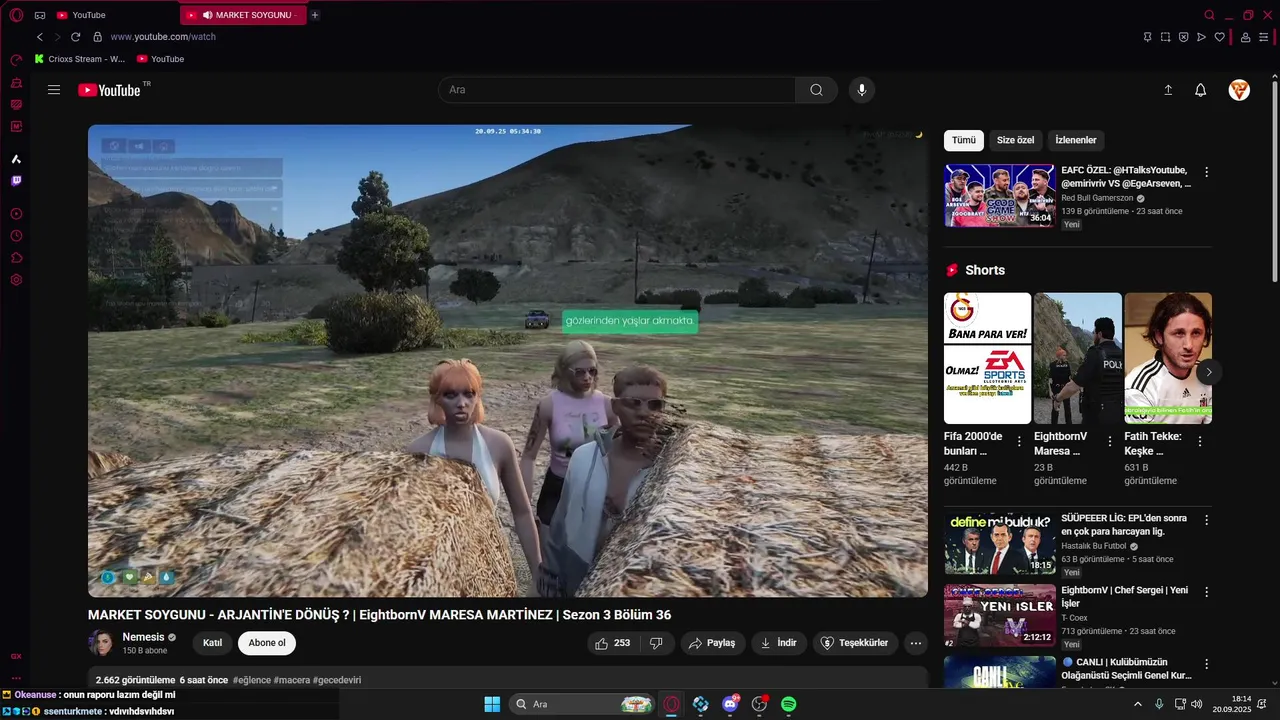The image size is (1280, 720).
Task: Go to YouTube home via the logo
Action: click(x=110, y=90)
